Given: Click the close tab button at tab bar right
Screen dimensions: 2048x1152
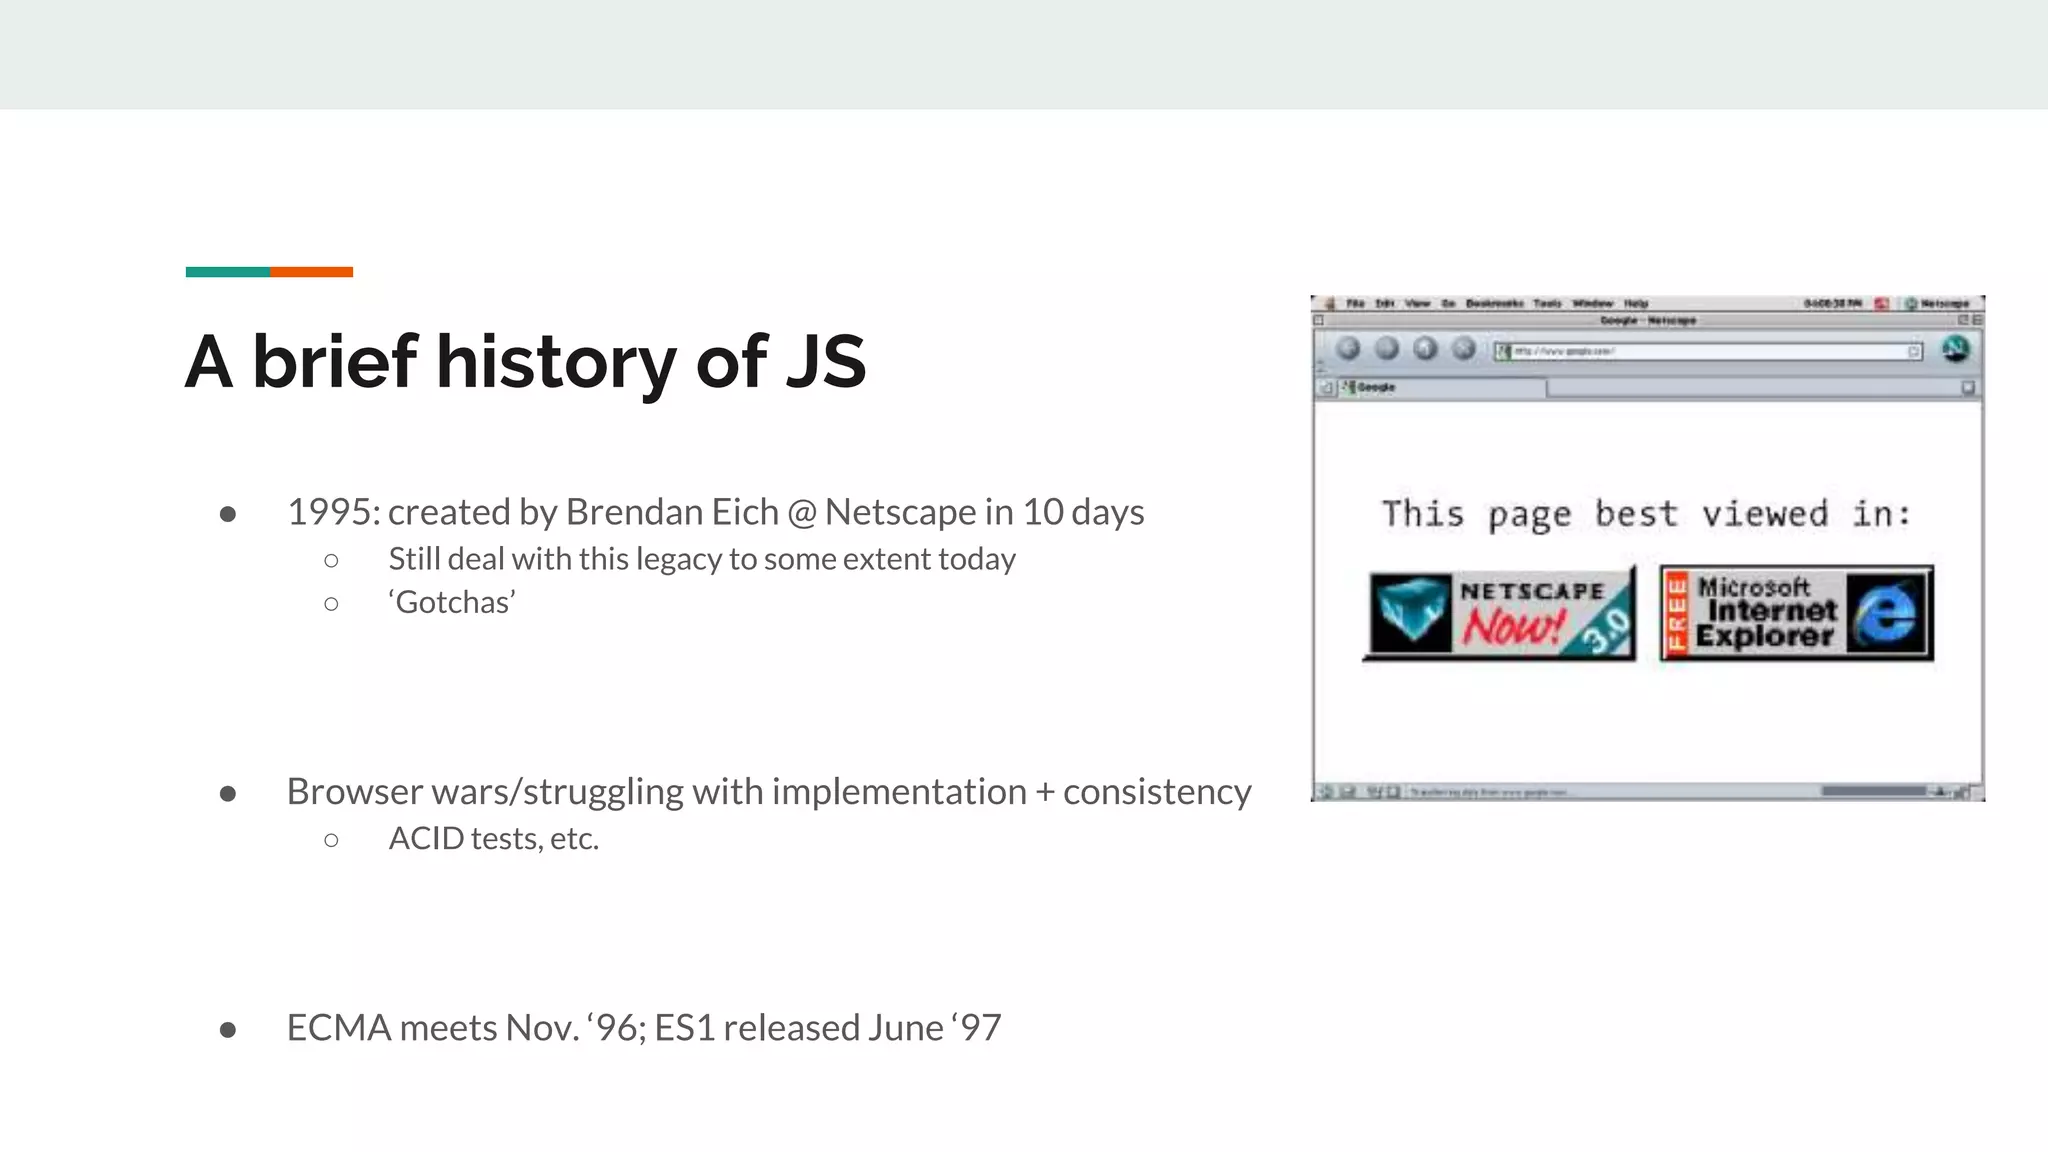Looking at the screenshot, I should pos(1968,388).
